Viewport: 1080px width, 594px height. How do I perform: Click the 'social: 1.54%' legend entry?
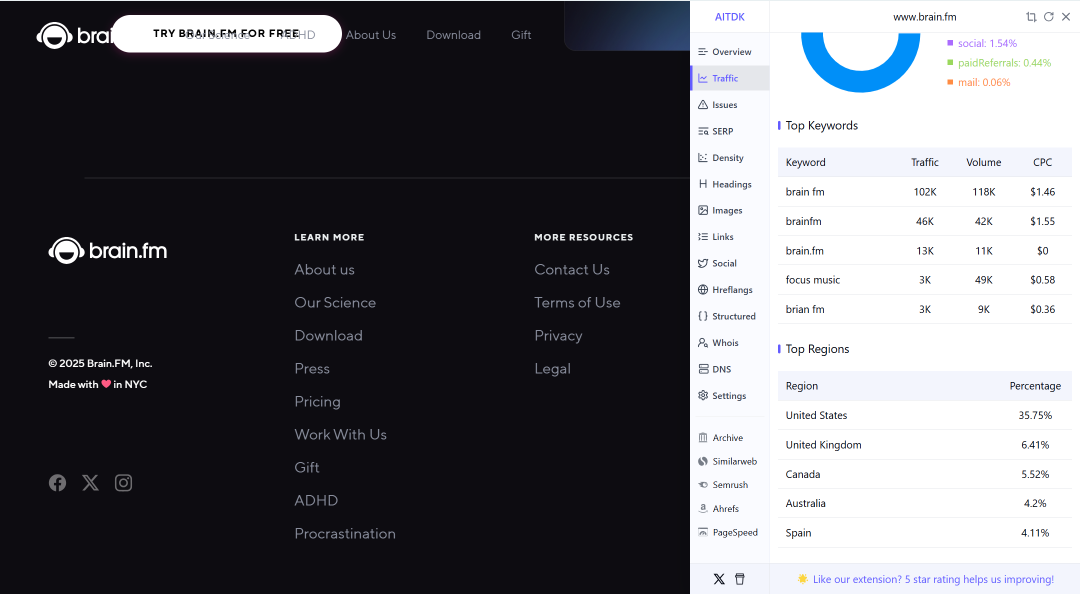click(982, 43)
